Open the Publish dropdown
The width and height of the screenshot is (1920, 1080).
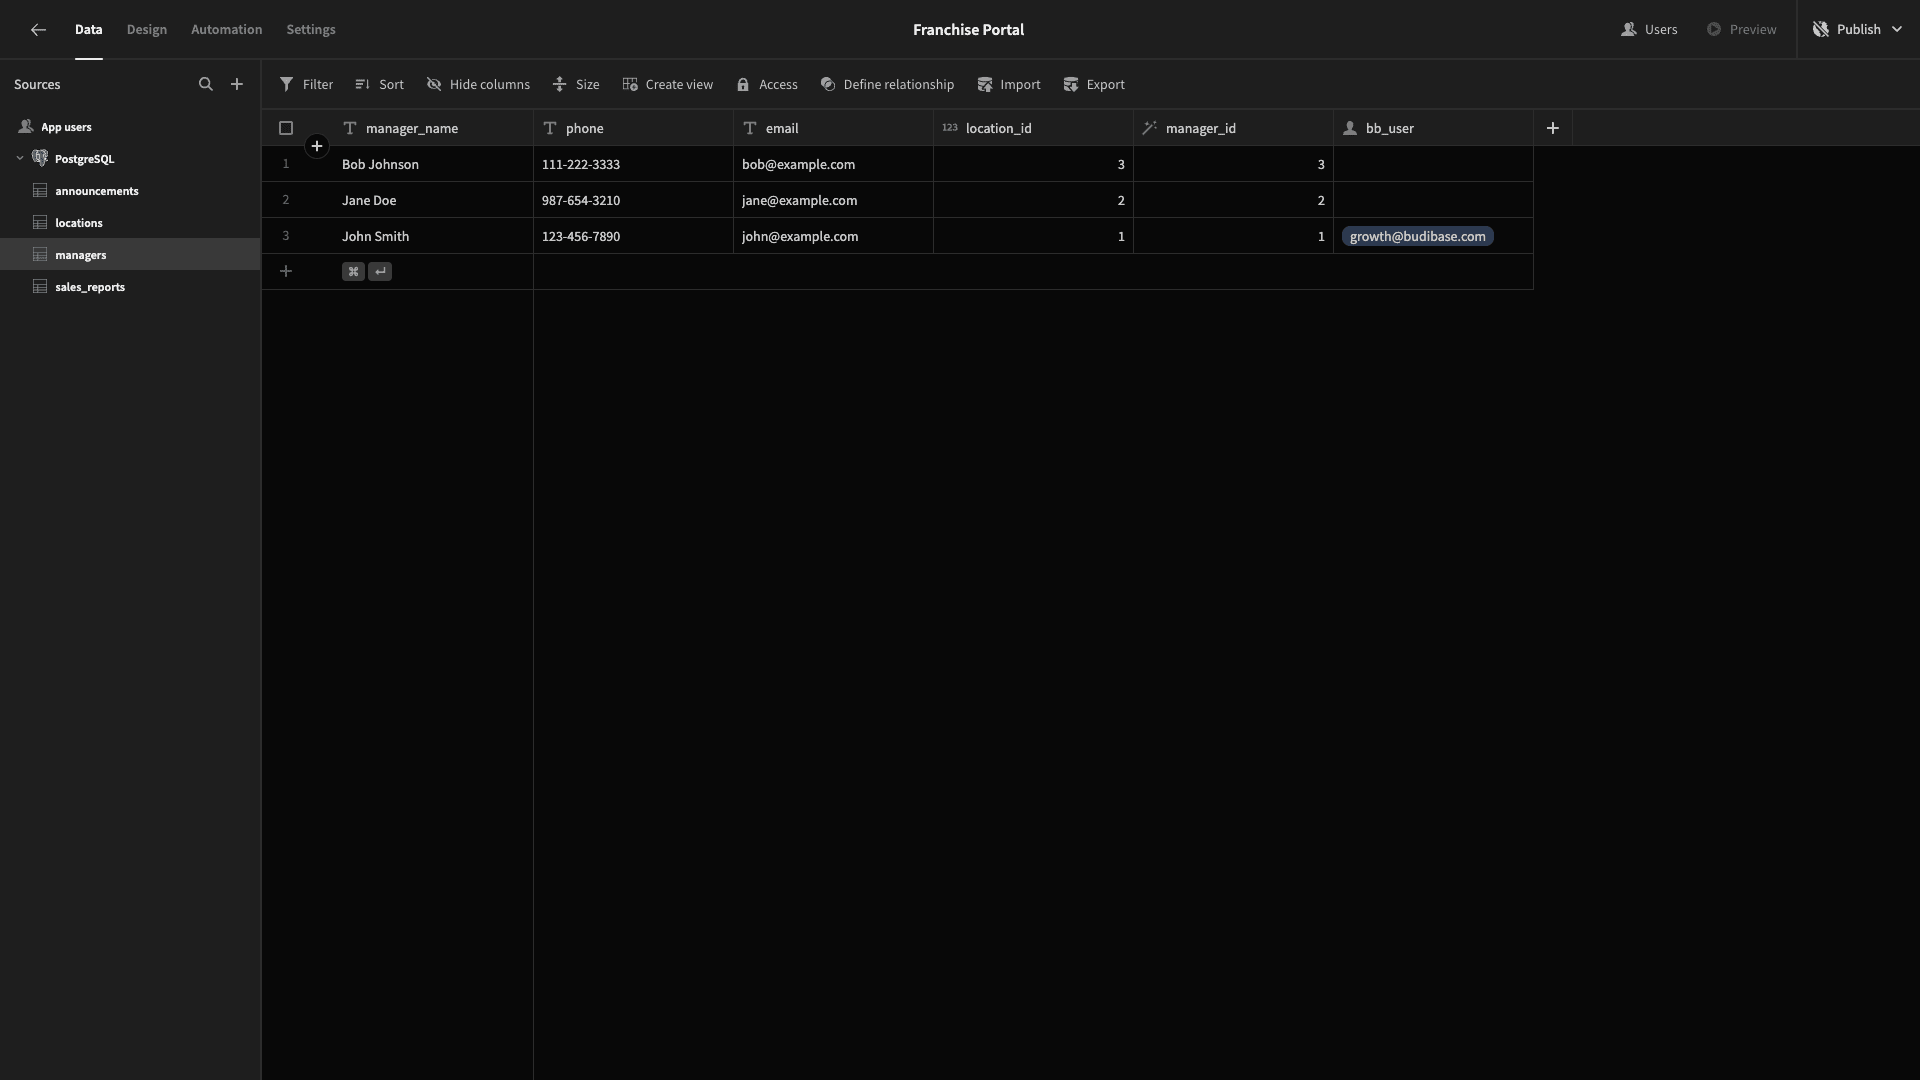(1858, 30)
